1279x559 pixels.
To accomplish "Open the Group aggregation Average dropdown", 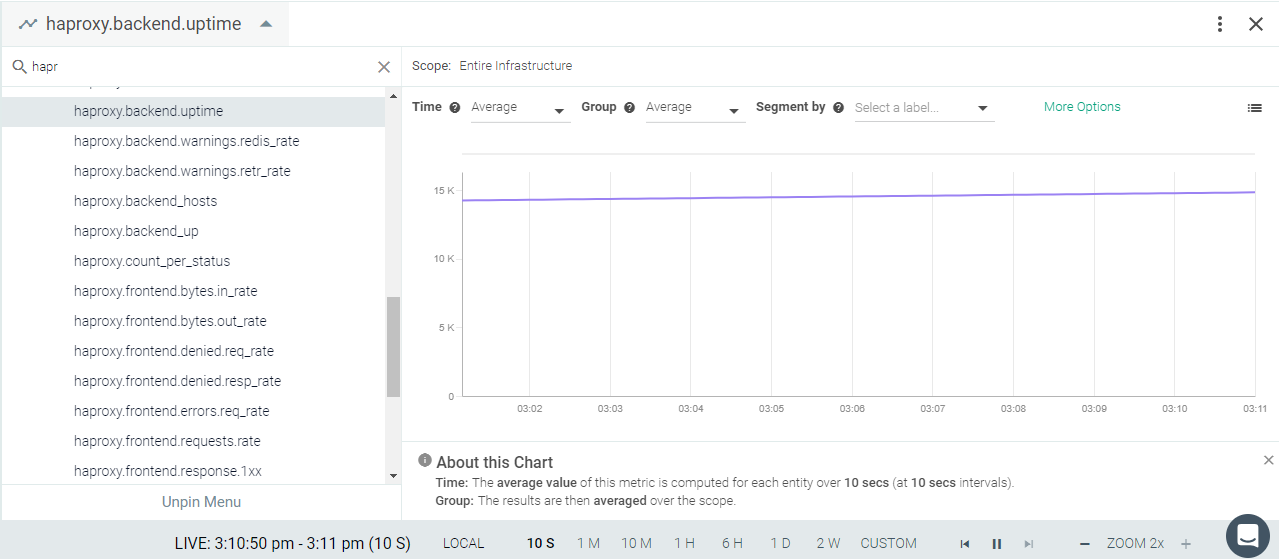I will click(x=695, y=108).
